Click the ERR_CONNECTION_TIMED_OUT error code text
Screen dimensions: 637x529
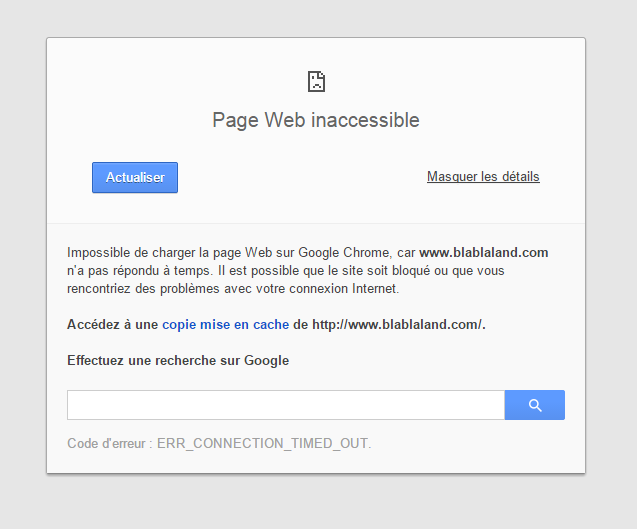[x=262, y=443]
